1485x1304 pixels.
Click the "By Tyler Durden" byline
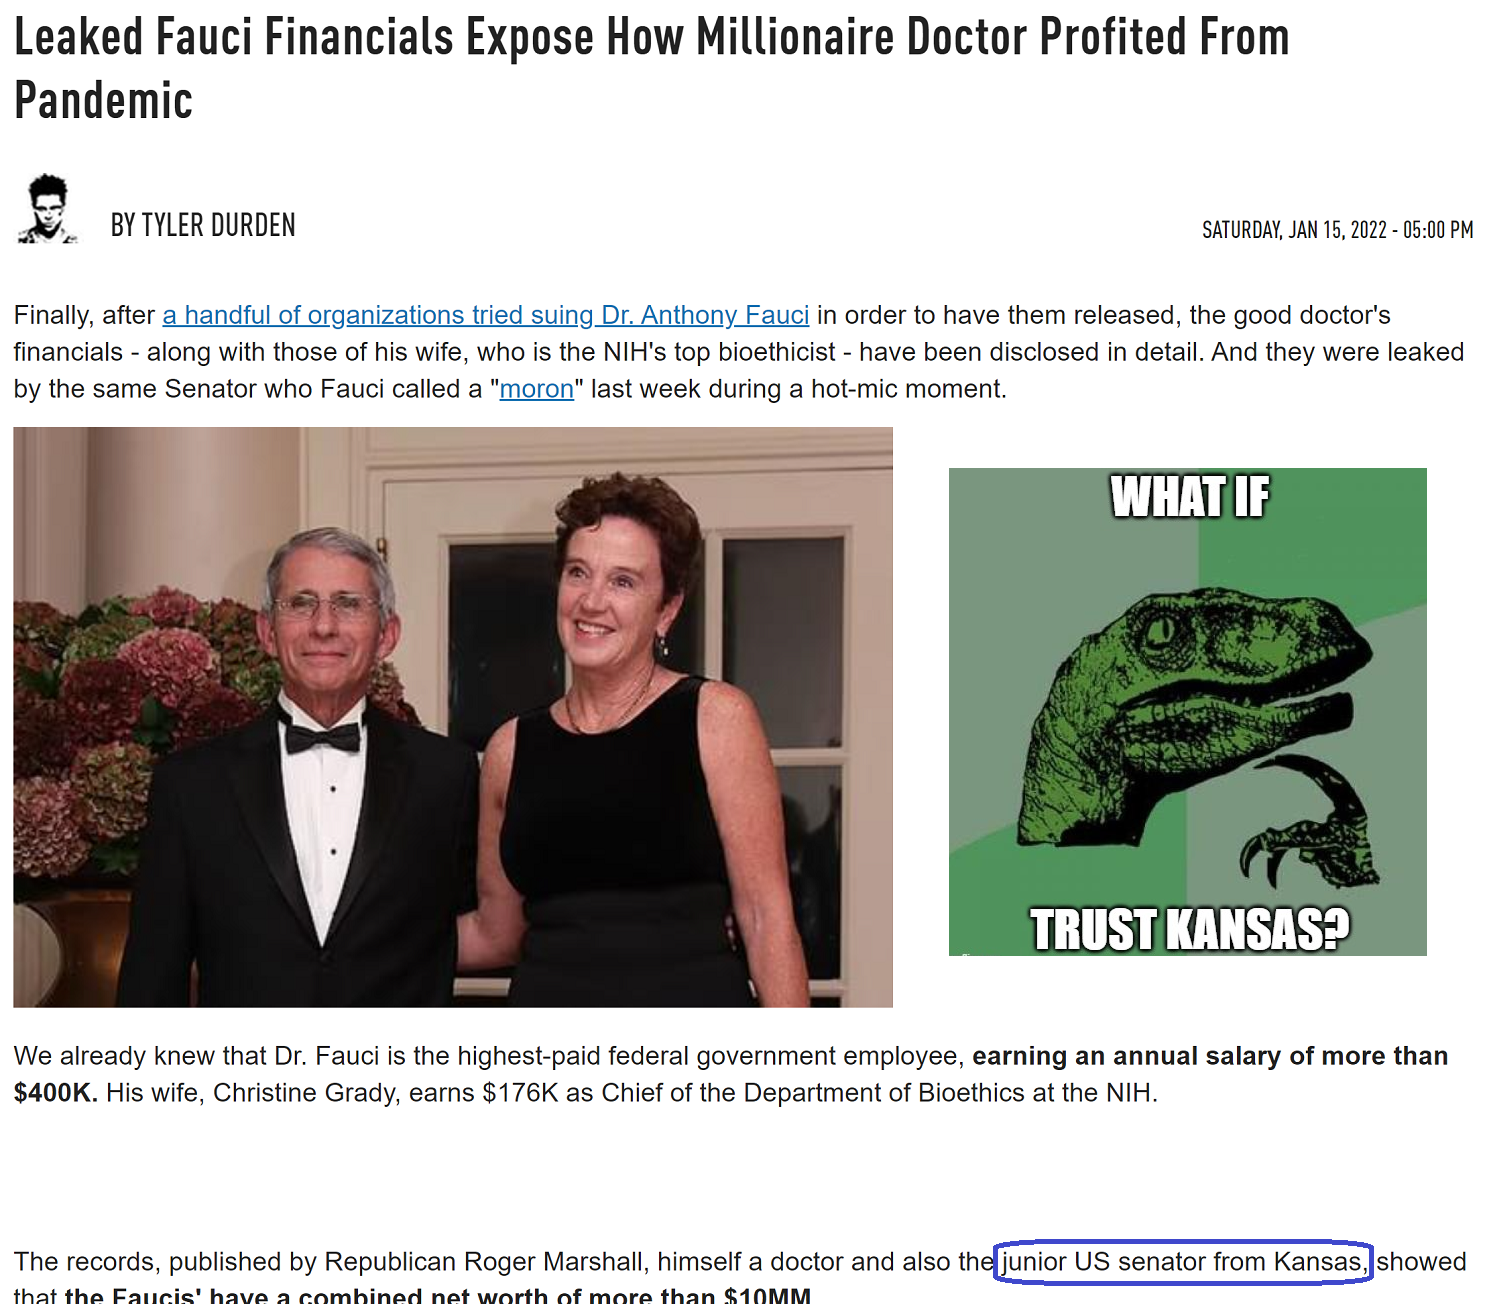[203, 225]
